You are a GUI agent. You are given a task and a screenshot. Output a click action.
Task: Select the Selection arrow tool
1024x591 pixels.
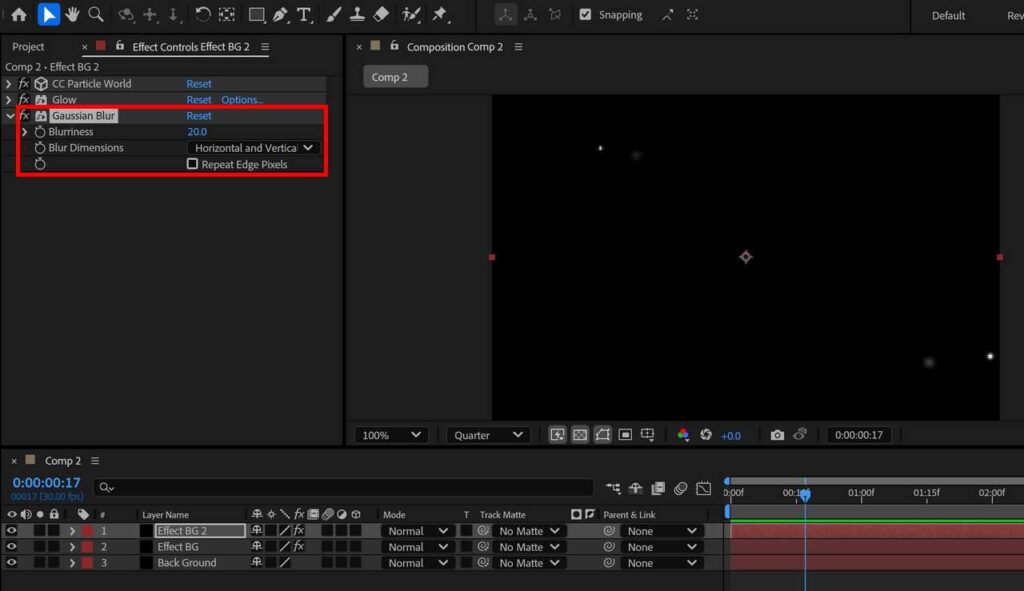click(x=48, y=14)
